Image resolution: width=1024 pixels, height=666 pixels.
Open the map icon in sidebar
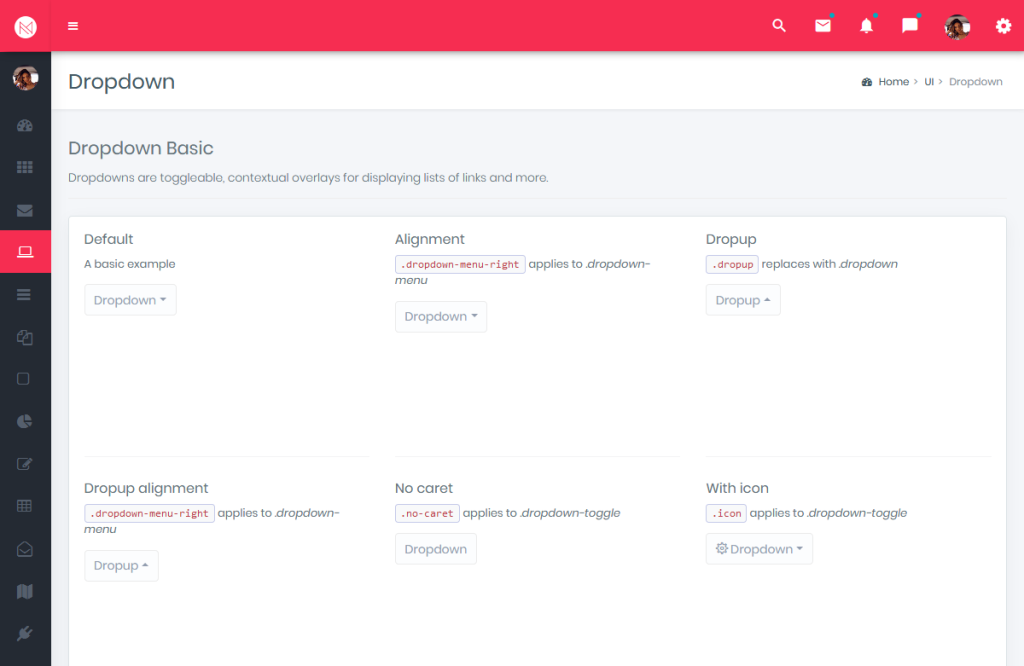pyautogui.click(x=25, y=592)
